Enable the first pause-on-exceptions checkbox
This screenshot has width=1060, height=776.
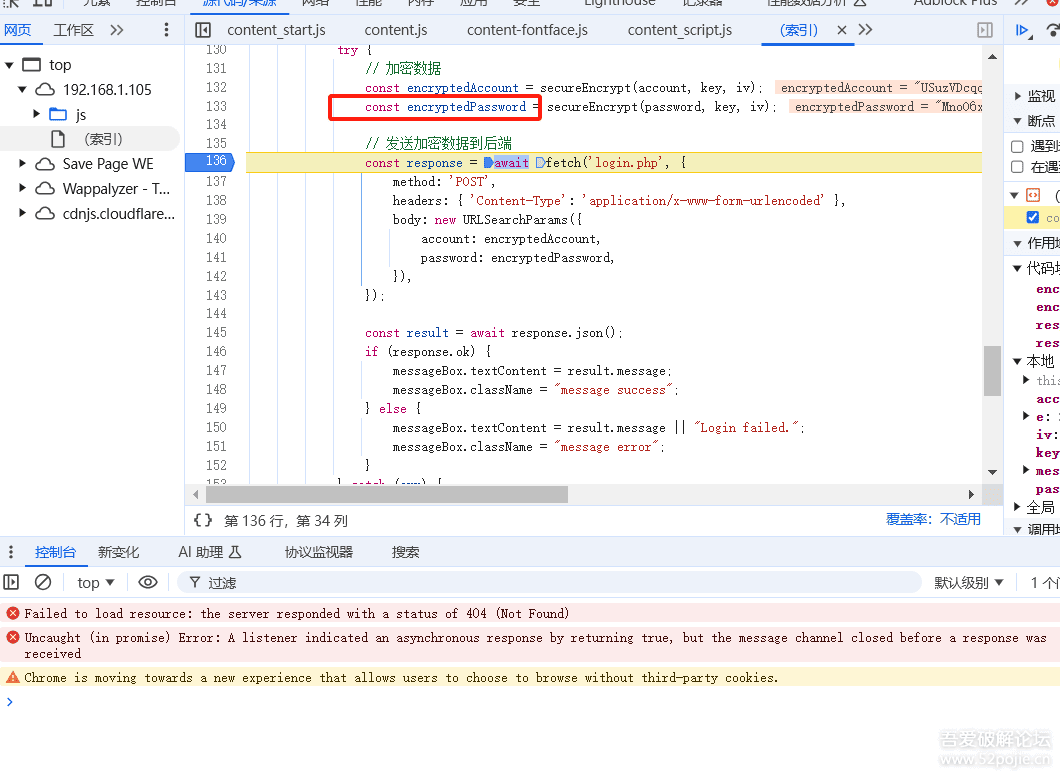(x=1017, y=146)
